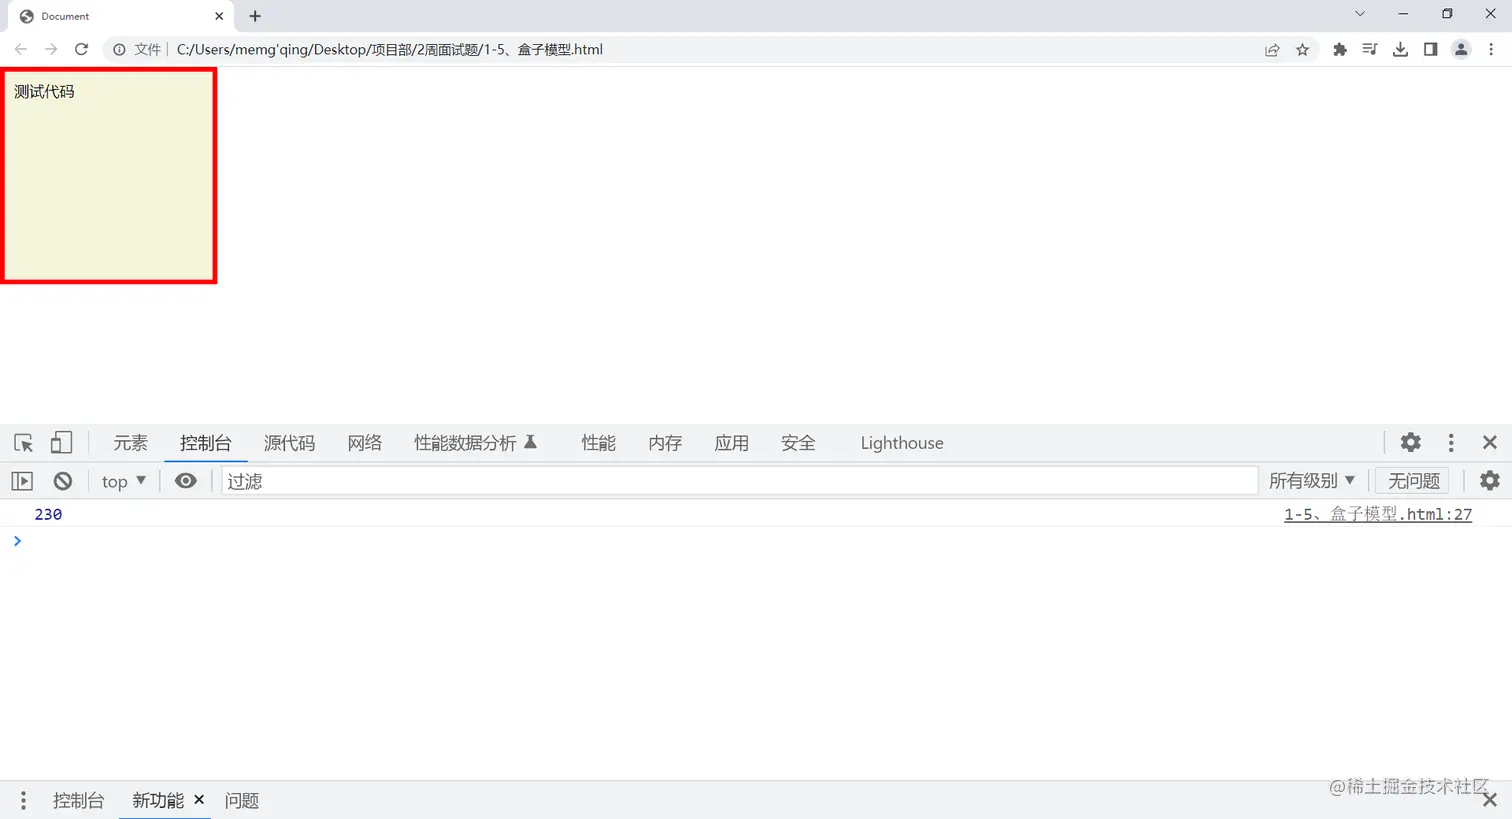Open the 性能数据分析 tab
1512x819 pixels.
(x=476, y=443)
